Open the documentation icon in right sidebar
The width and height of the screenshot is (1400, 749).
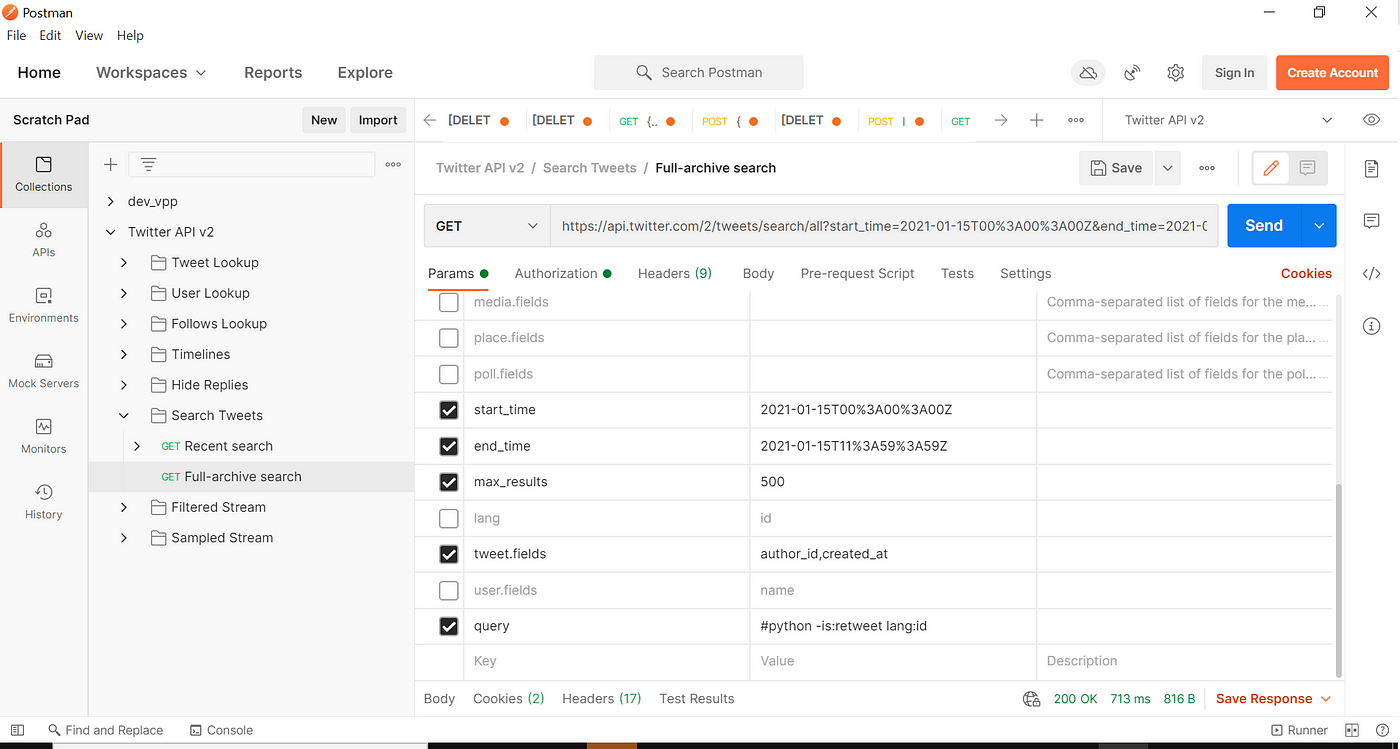point(1371,169)
